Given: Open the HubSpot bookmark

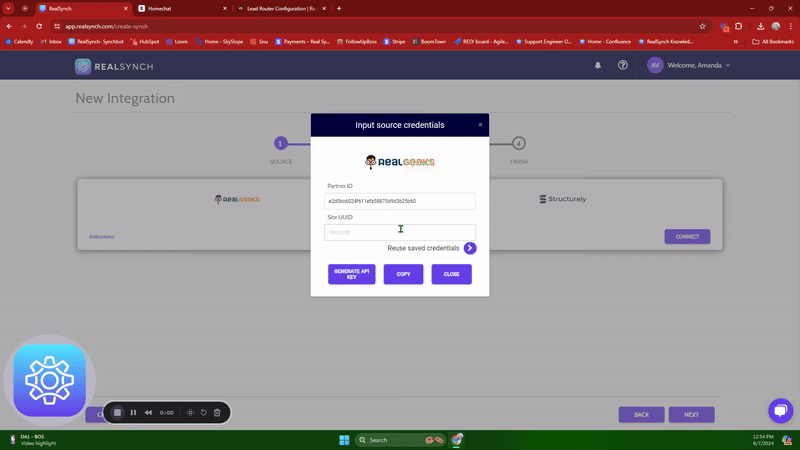Looking at the screenshot, I should tap(144, 42).
